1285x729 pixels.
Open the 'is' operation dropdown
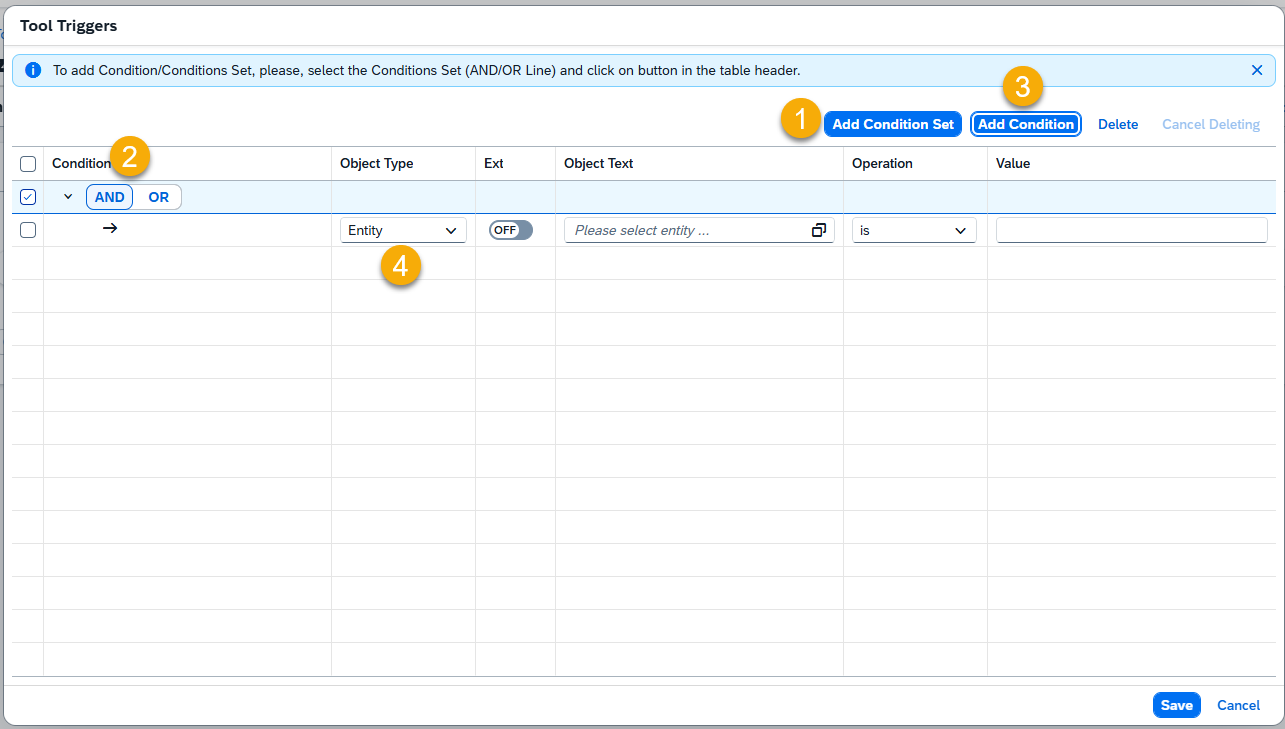914,230
